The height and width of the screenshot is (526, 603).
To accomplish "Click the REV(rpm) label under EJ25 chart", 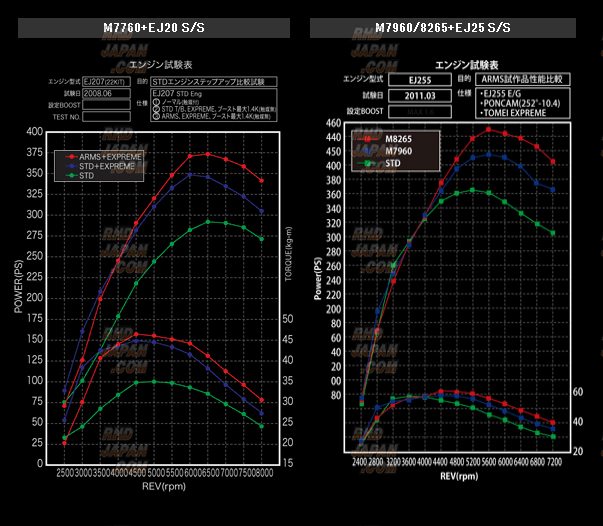I will pyautogui.click(x=459, y=476).
